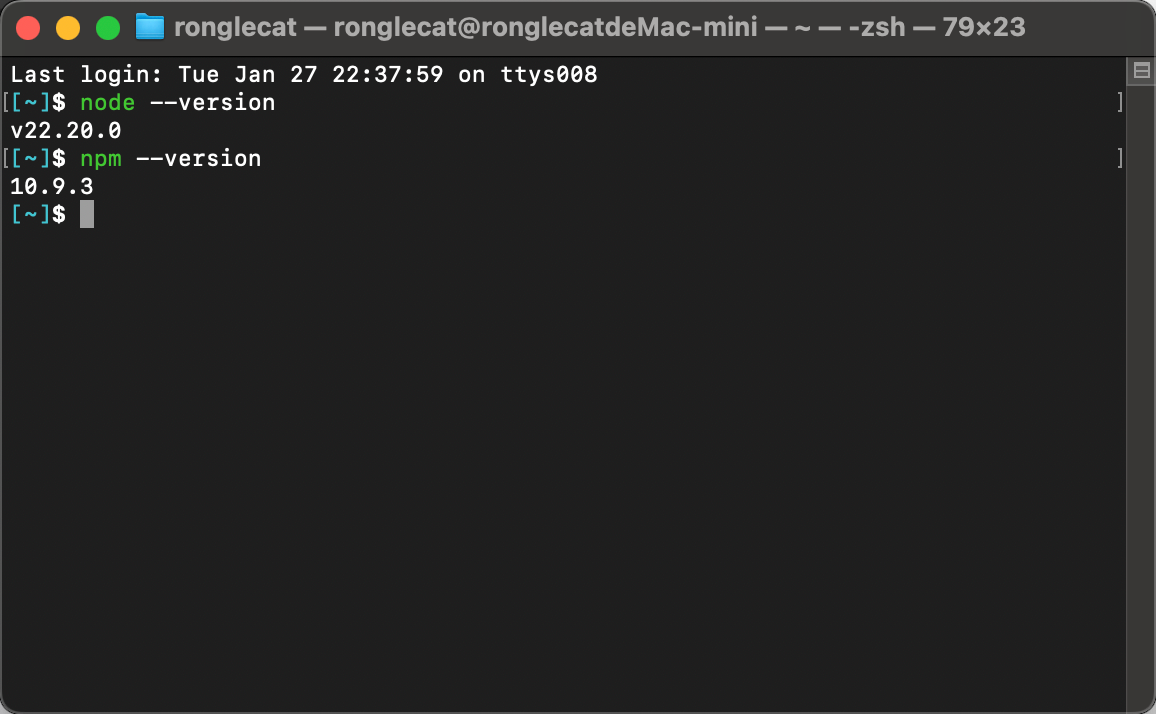Image resolution: width=1156 pixels, height=714 pixels.
Task: Click the left bracket mark before npm prompt
Action: (6, 159)
